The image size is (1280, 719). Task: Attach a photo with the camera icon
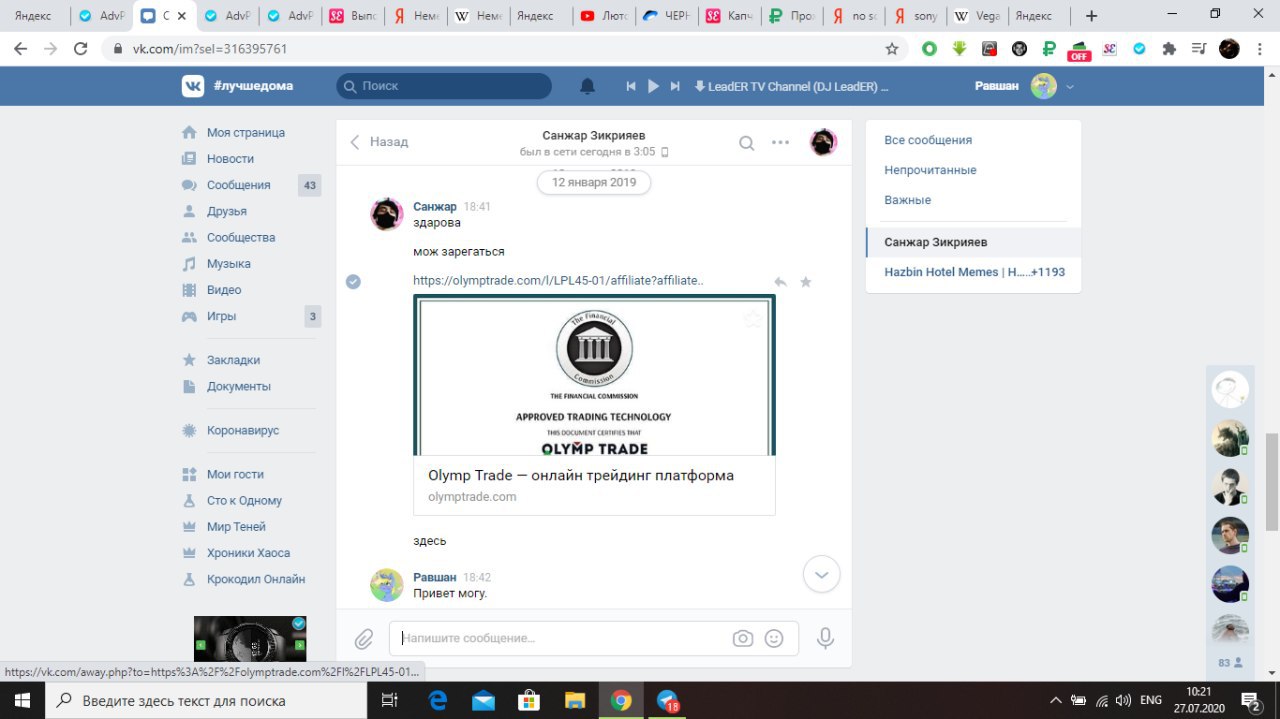coord(742,638)
